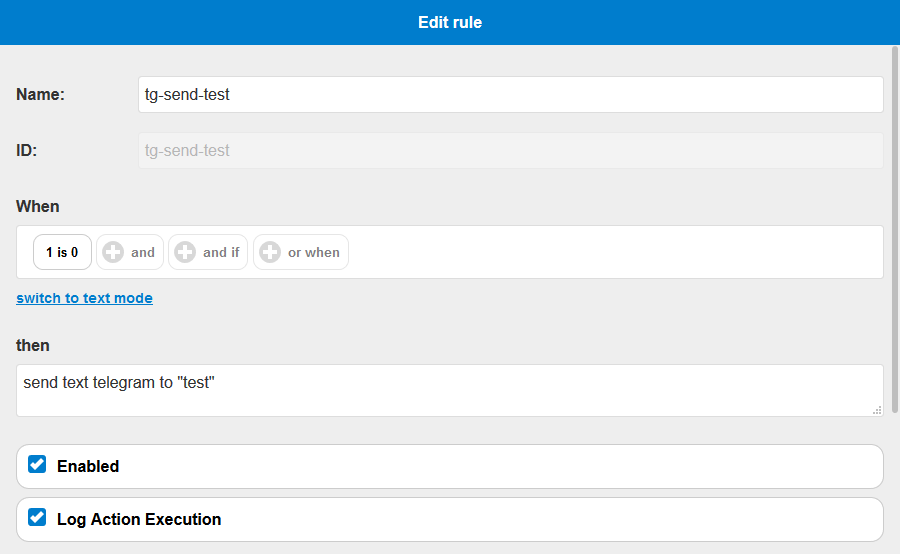
Task: Grab the resize handle of the then textarea
Action: [x=877, y=410]
